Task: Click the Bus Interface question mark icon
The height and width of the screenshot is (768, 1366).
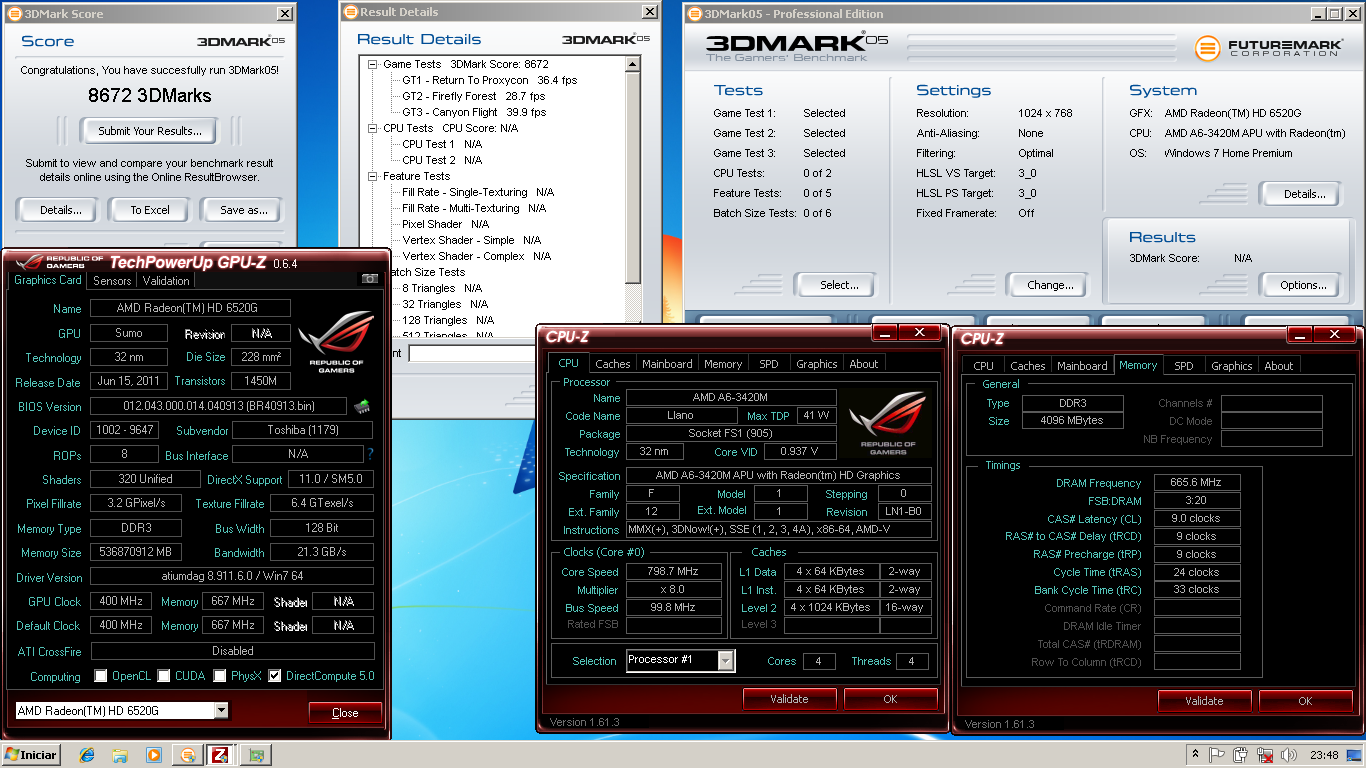Action: coord(370,454)
